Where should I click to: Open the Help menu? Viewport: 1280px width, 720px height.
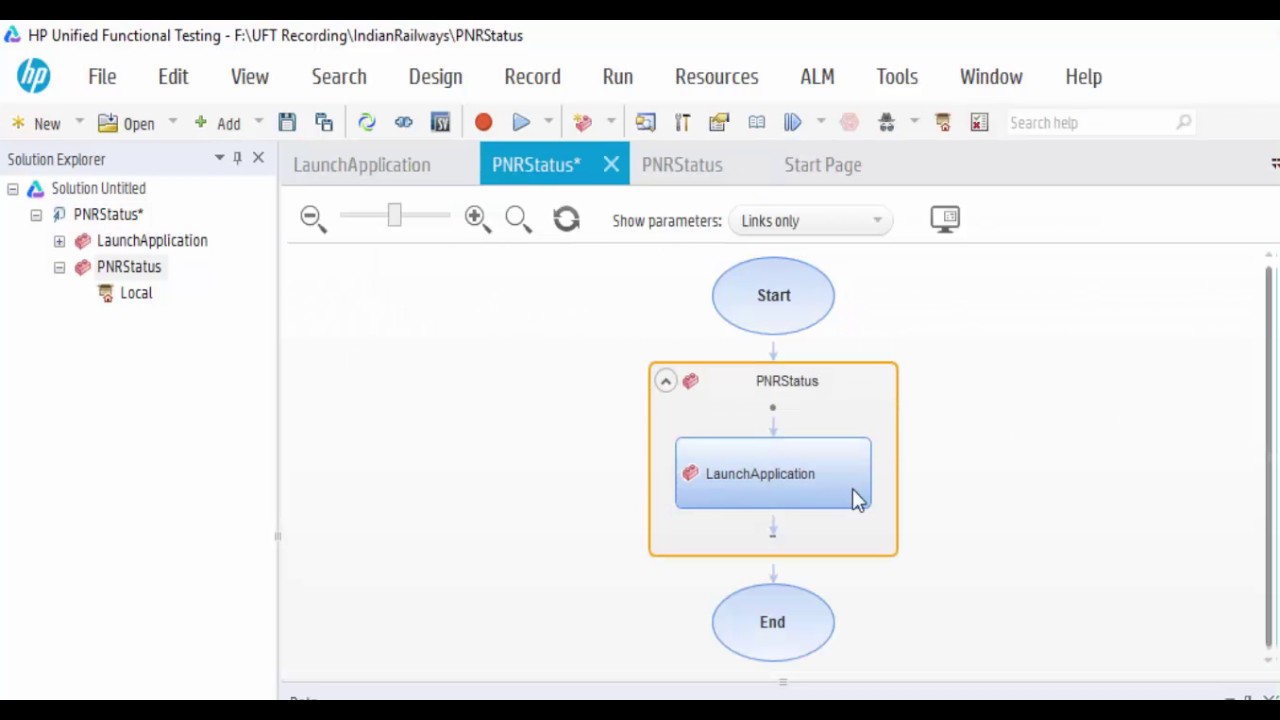pyautogui.click(x=1083, y=77)
